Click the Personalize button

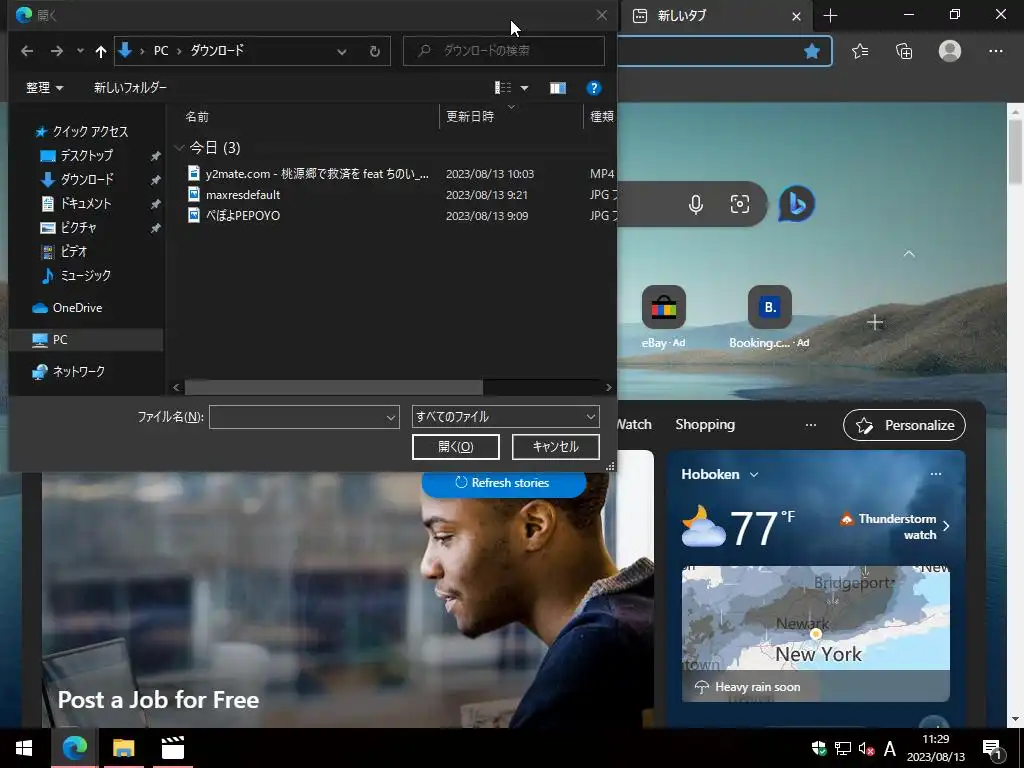click(x=904, y=425)
